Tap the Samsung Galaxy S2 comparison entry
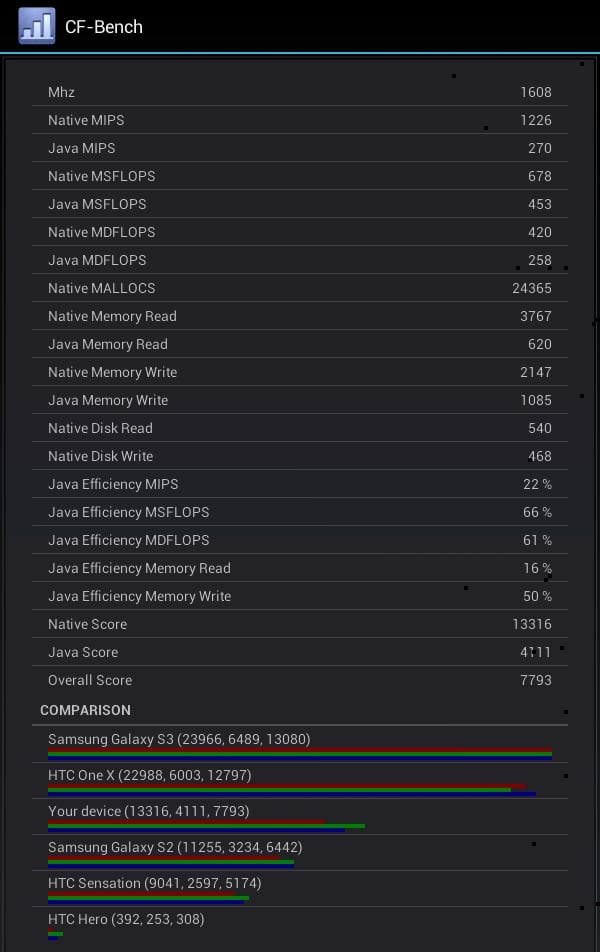 pyautogui.click(x=300, y=852)
